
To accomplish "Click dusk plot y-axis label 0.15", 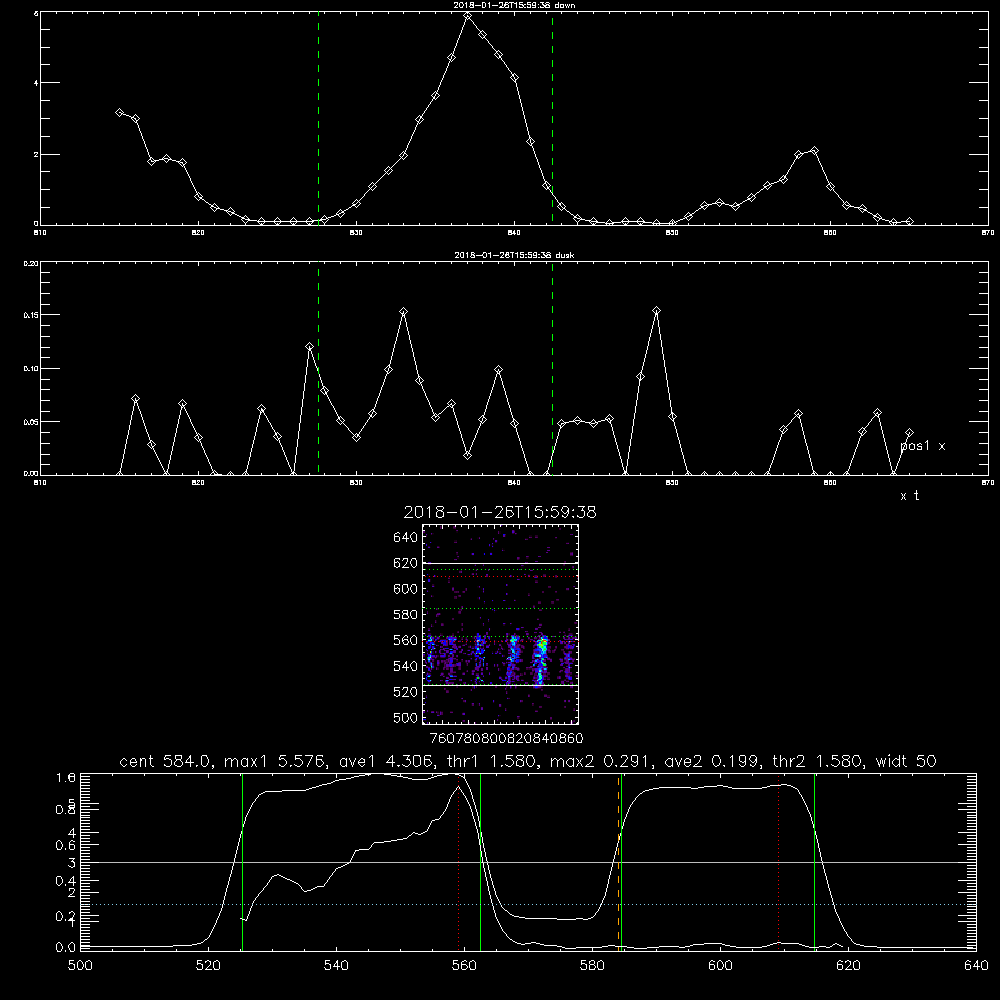I will click(x=31, y=315).
